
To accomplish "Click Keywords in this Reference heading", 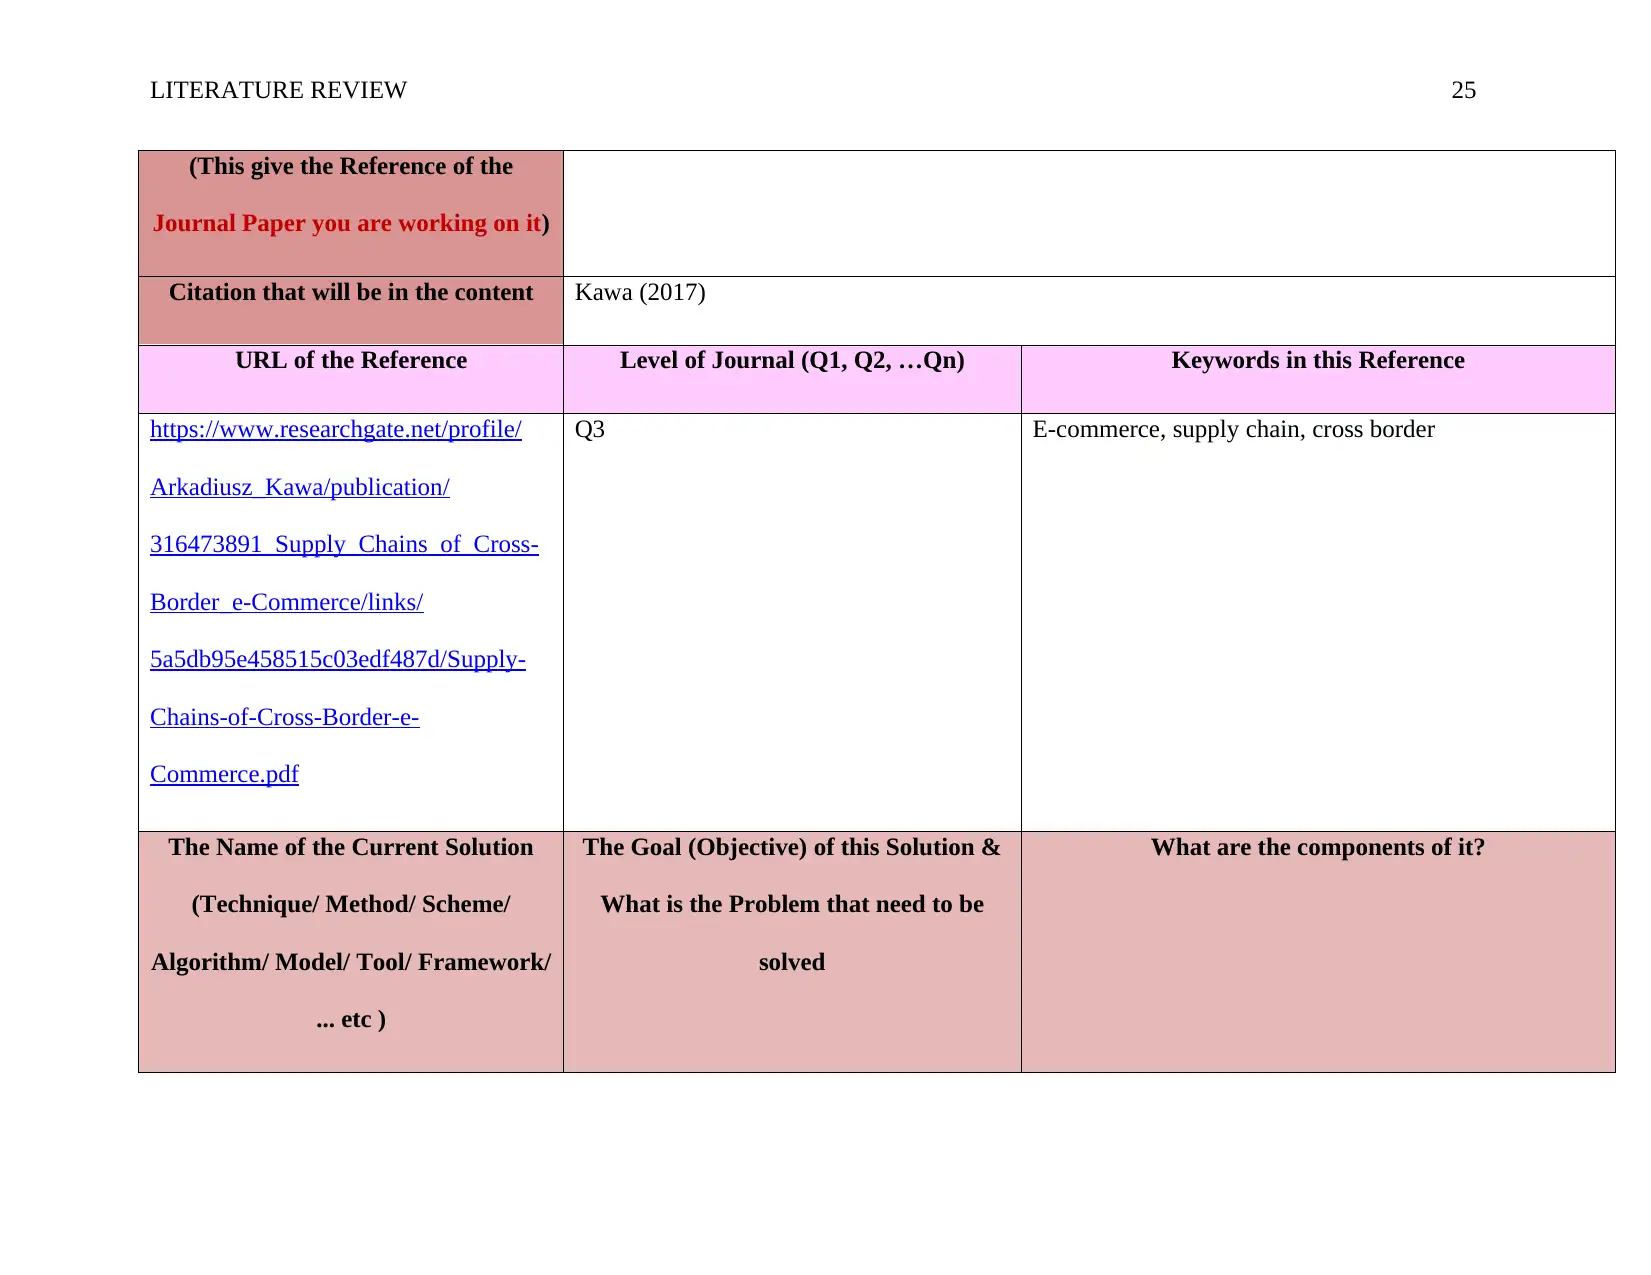I will tap(1318, 361).
